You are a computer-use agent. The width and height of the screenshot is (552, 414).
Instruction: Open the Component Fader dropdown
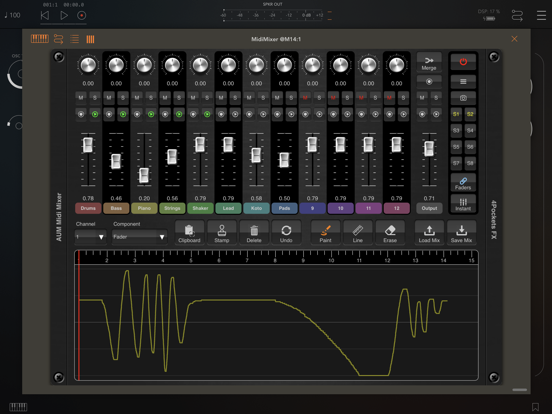point(139,237)
